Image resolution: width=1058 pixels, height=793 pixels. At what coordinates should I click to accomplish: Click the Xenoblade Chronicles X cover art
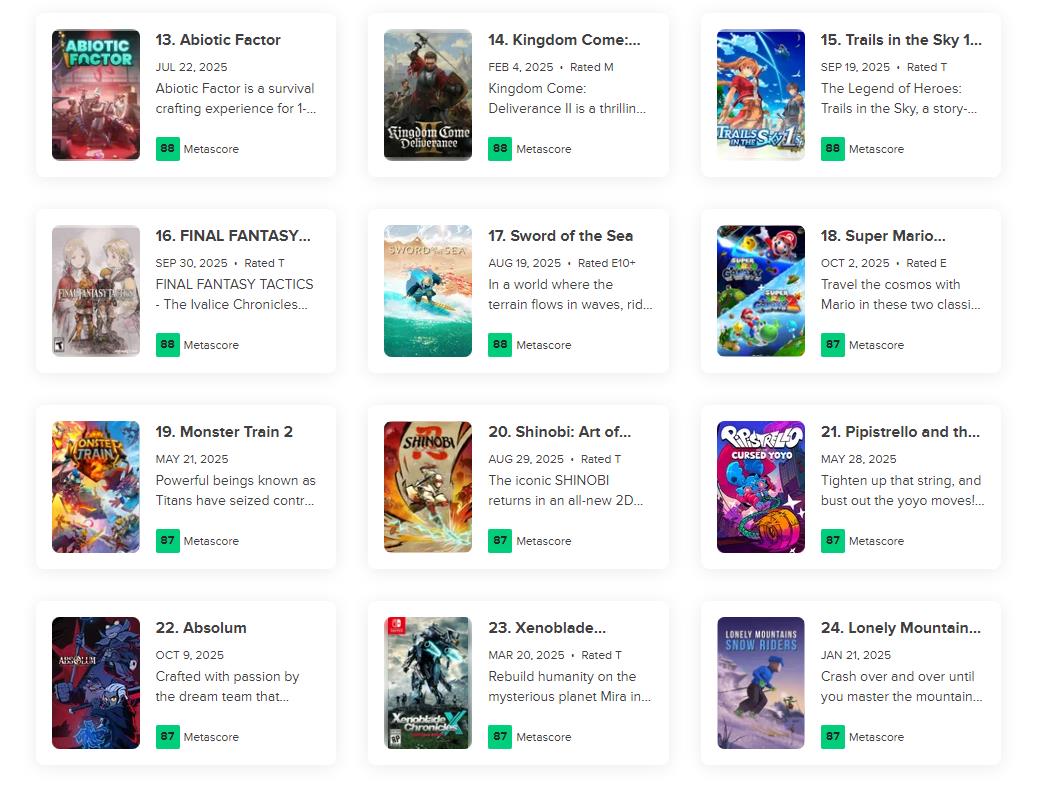click(428, 683)
